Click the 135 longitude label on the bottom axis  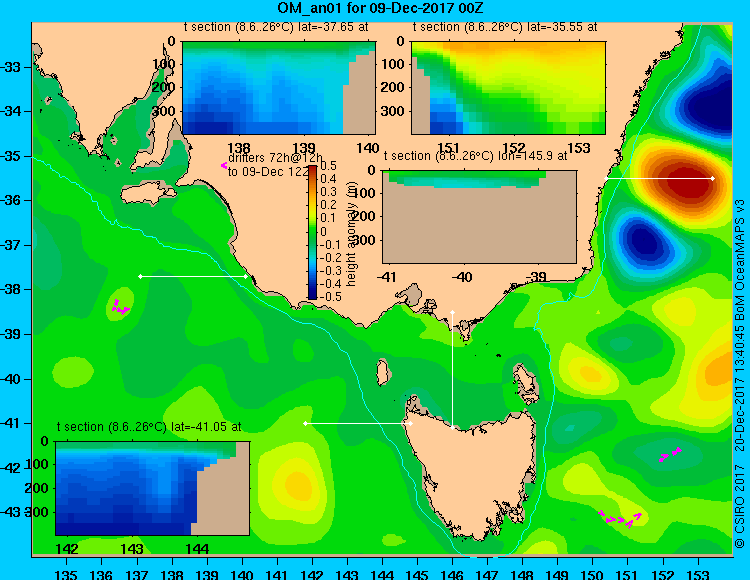click(66, 574)
